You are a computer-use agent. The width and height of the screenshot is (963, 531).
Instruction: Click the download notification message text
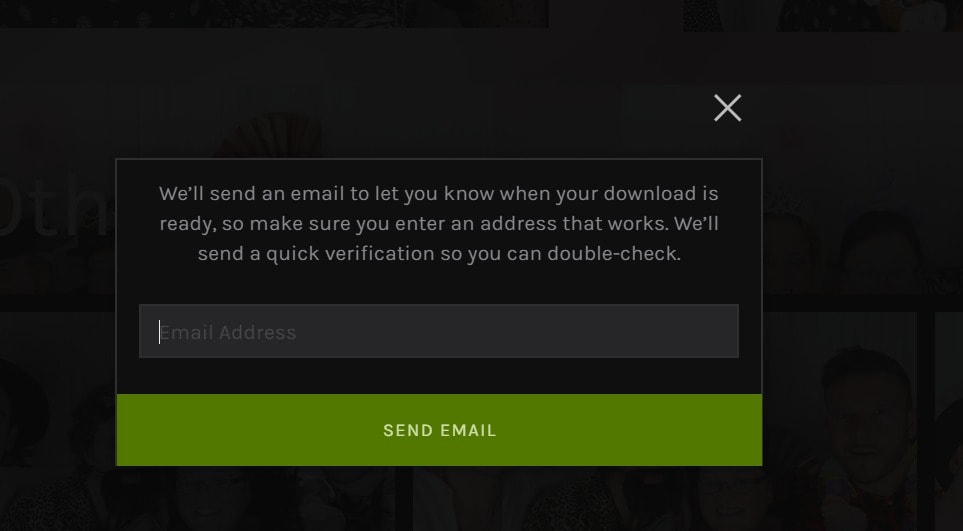click(x=439, y=223)
